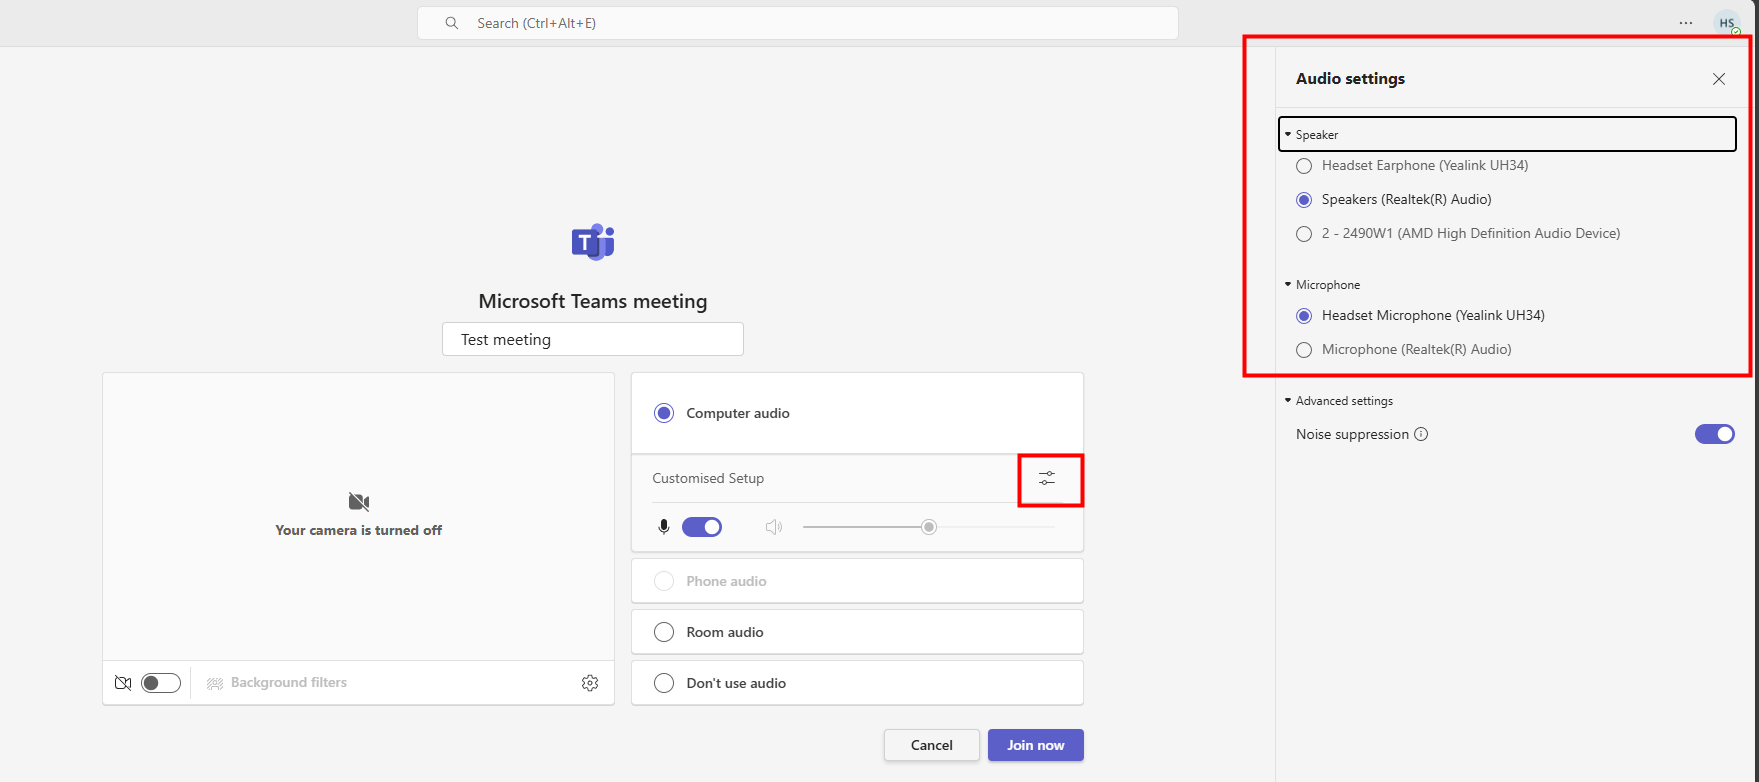The height and width of the screenshot is (782, 1759).
Task: Click the Noise suppression info icon
Action: tap(1421, 434)
